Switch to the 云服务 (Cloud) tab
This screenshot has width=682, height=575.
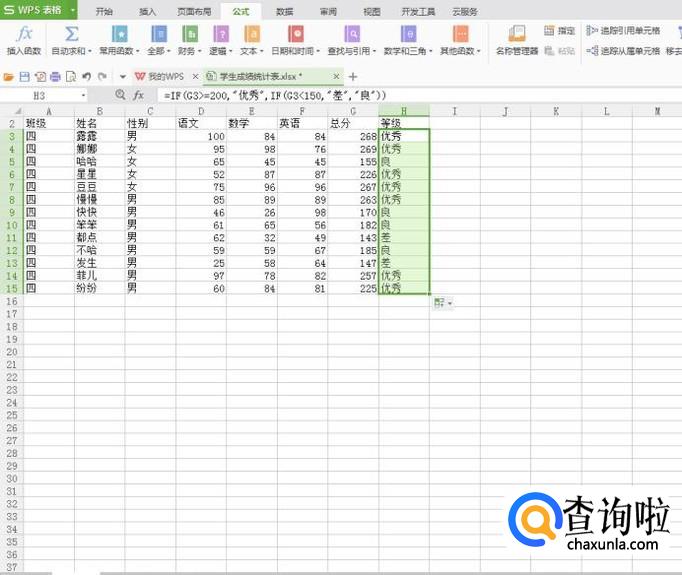[465, 12]
